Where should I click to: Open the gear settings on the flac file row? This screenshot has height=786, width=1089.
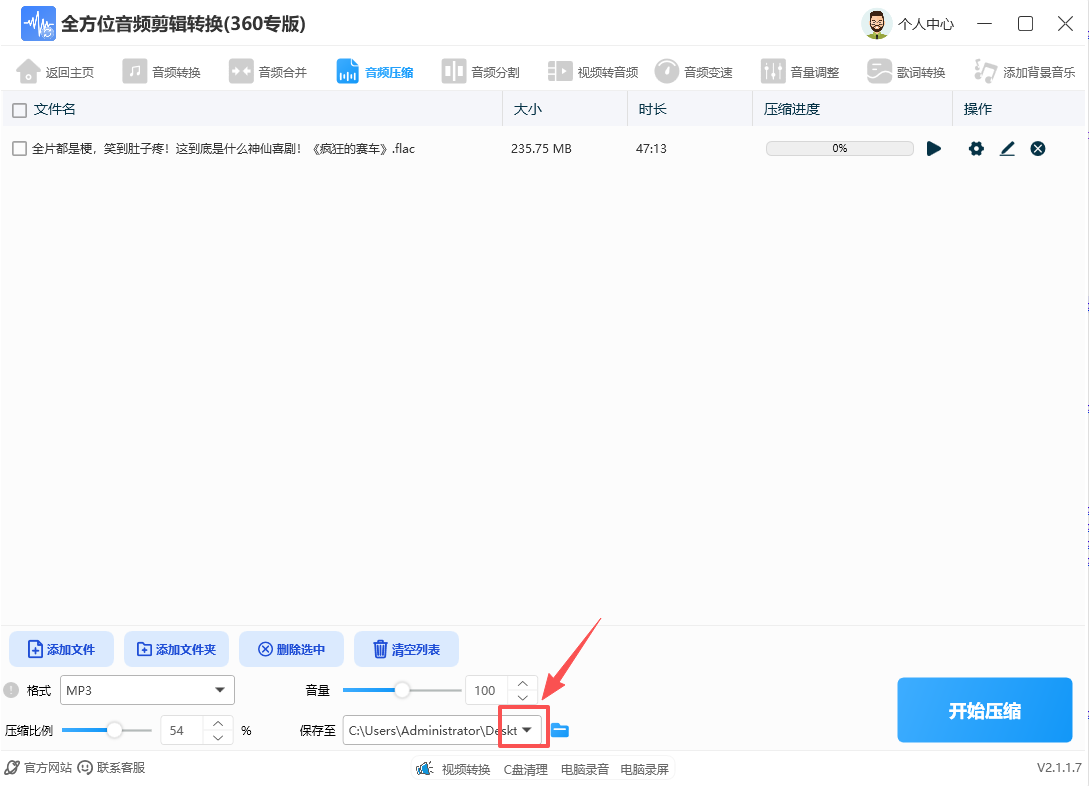pyautogui.click(x=975, y=148)
